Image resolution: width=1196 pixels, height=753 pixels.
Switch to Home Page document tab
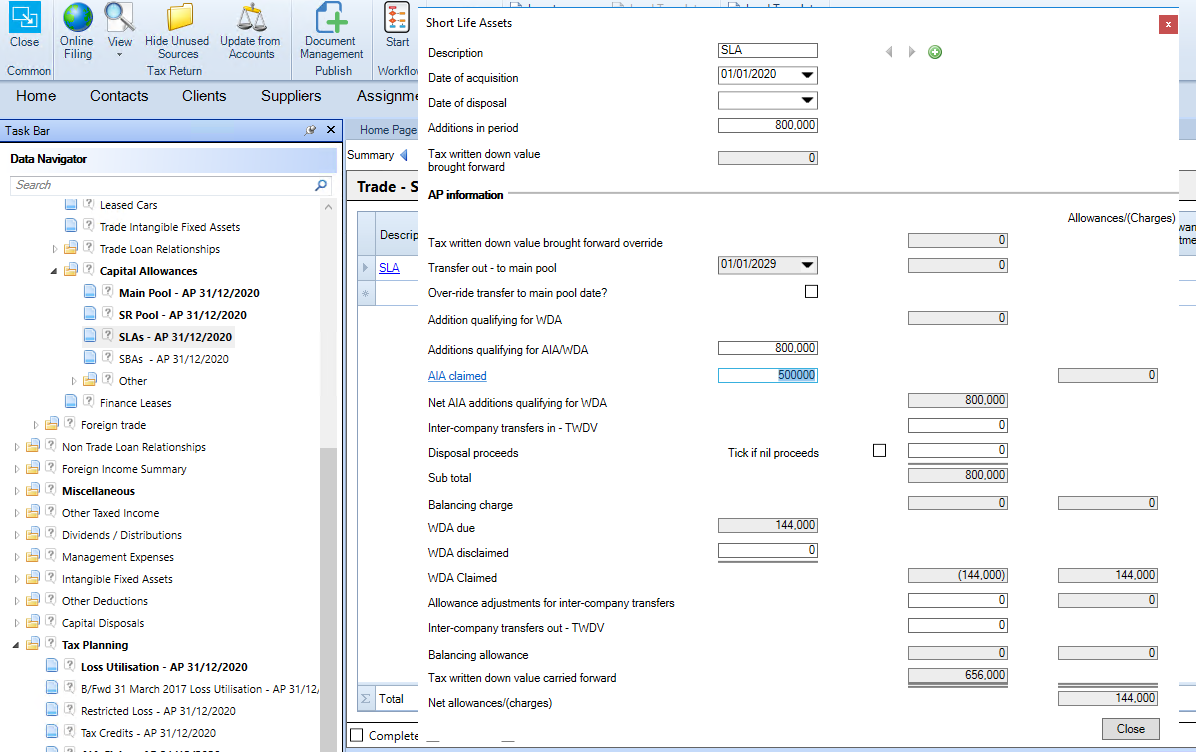(x=387, y=130)
